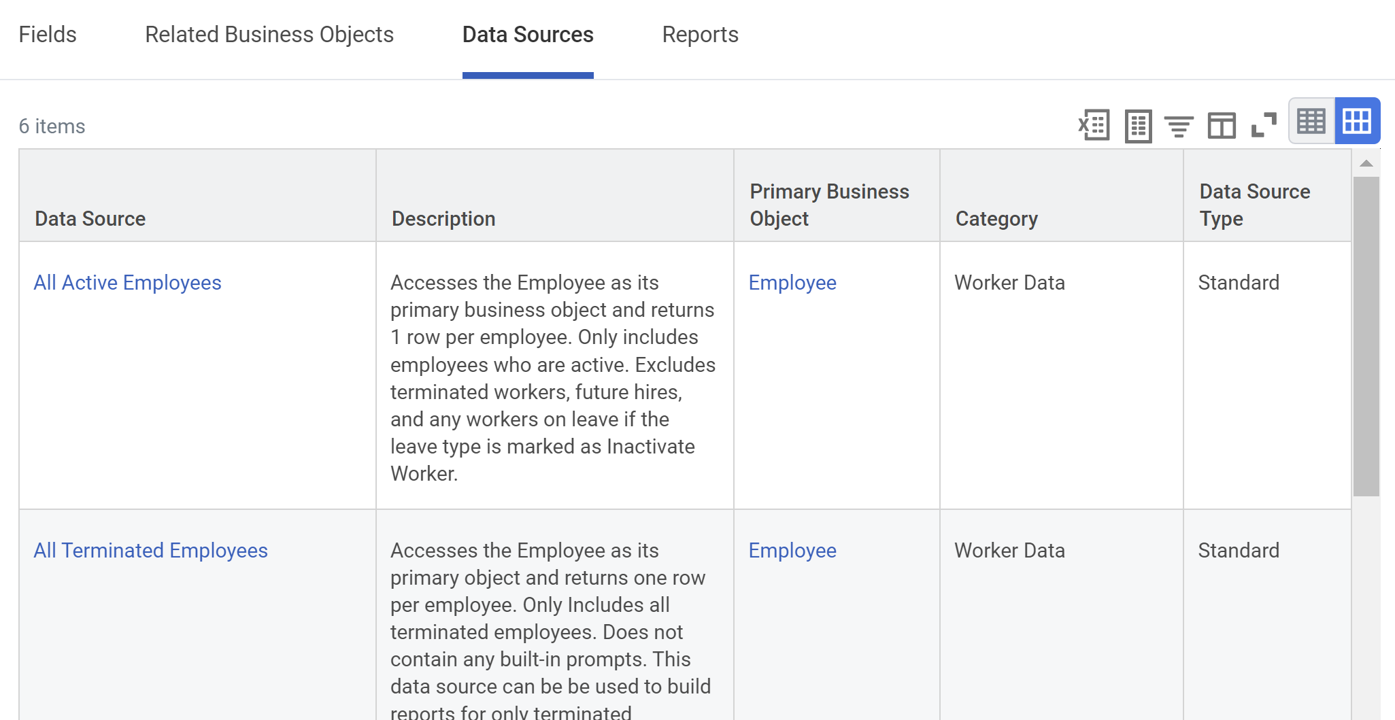This screenshot has height=720, width=1395.
Task: Click the Category column header
Action: click(1062, 196)
